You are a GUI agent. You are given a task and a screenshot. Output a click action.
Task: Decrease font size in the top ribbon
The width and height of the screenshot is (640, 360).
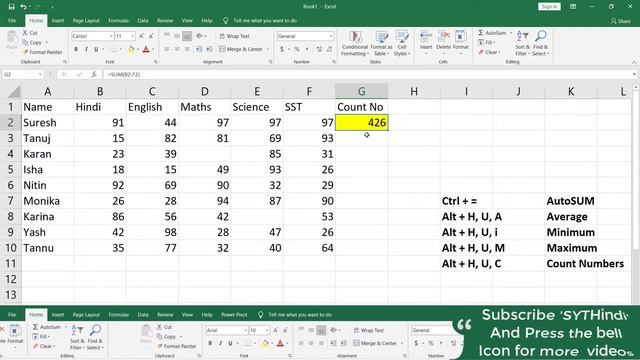point(151,36)
